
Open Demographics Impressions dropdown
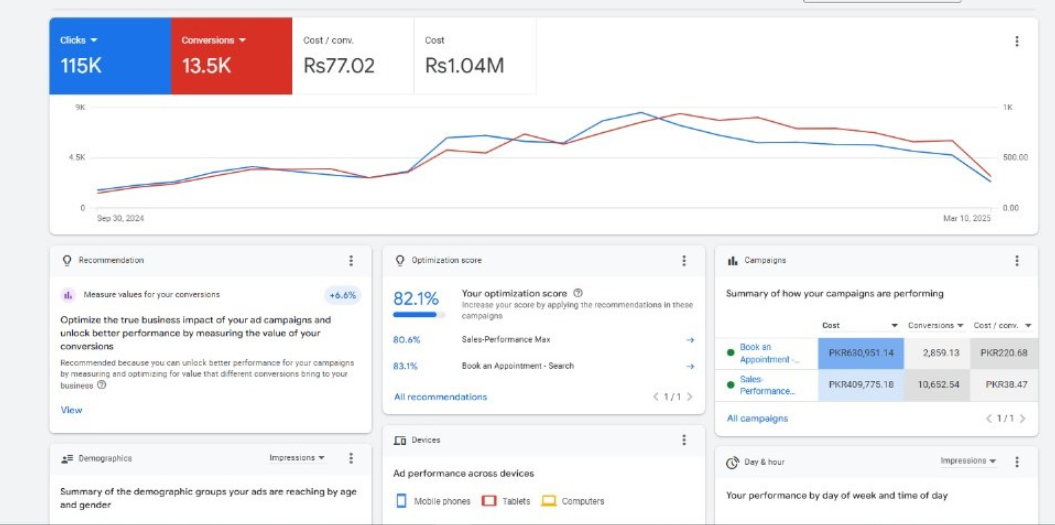[296, 459]
